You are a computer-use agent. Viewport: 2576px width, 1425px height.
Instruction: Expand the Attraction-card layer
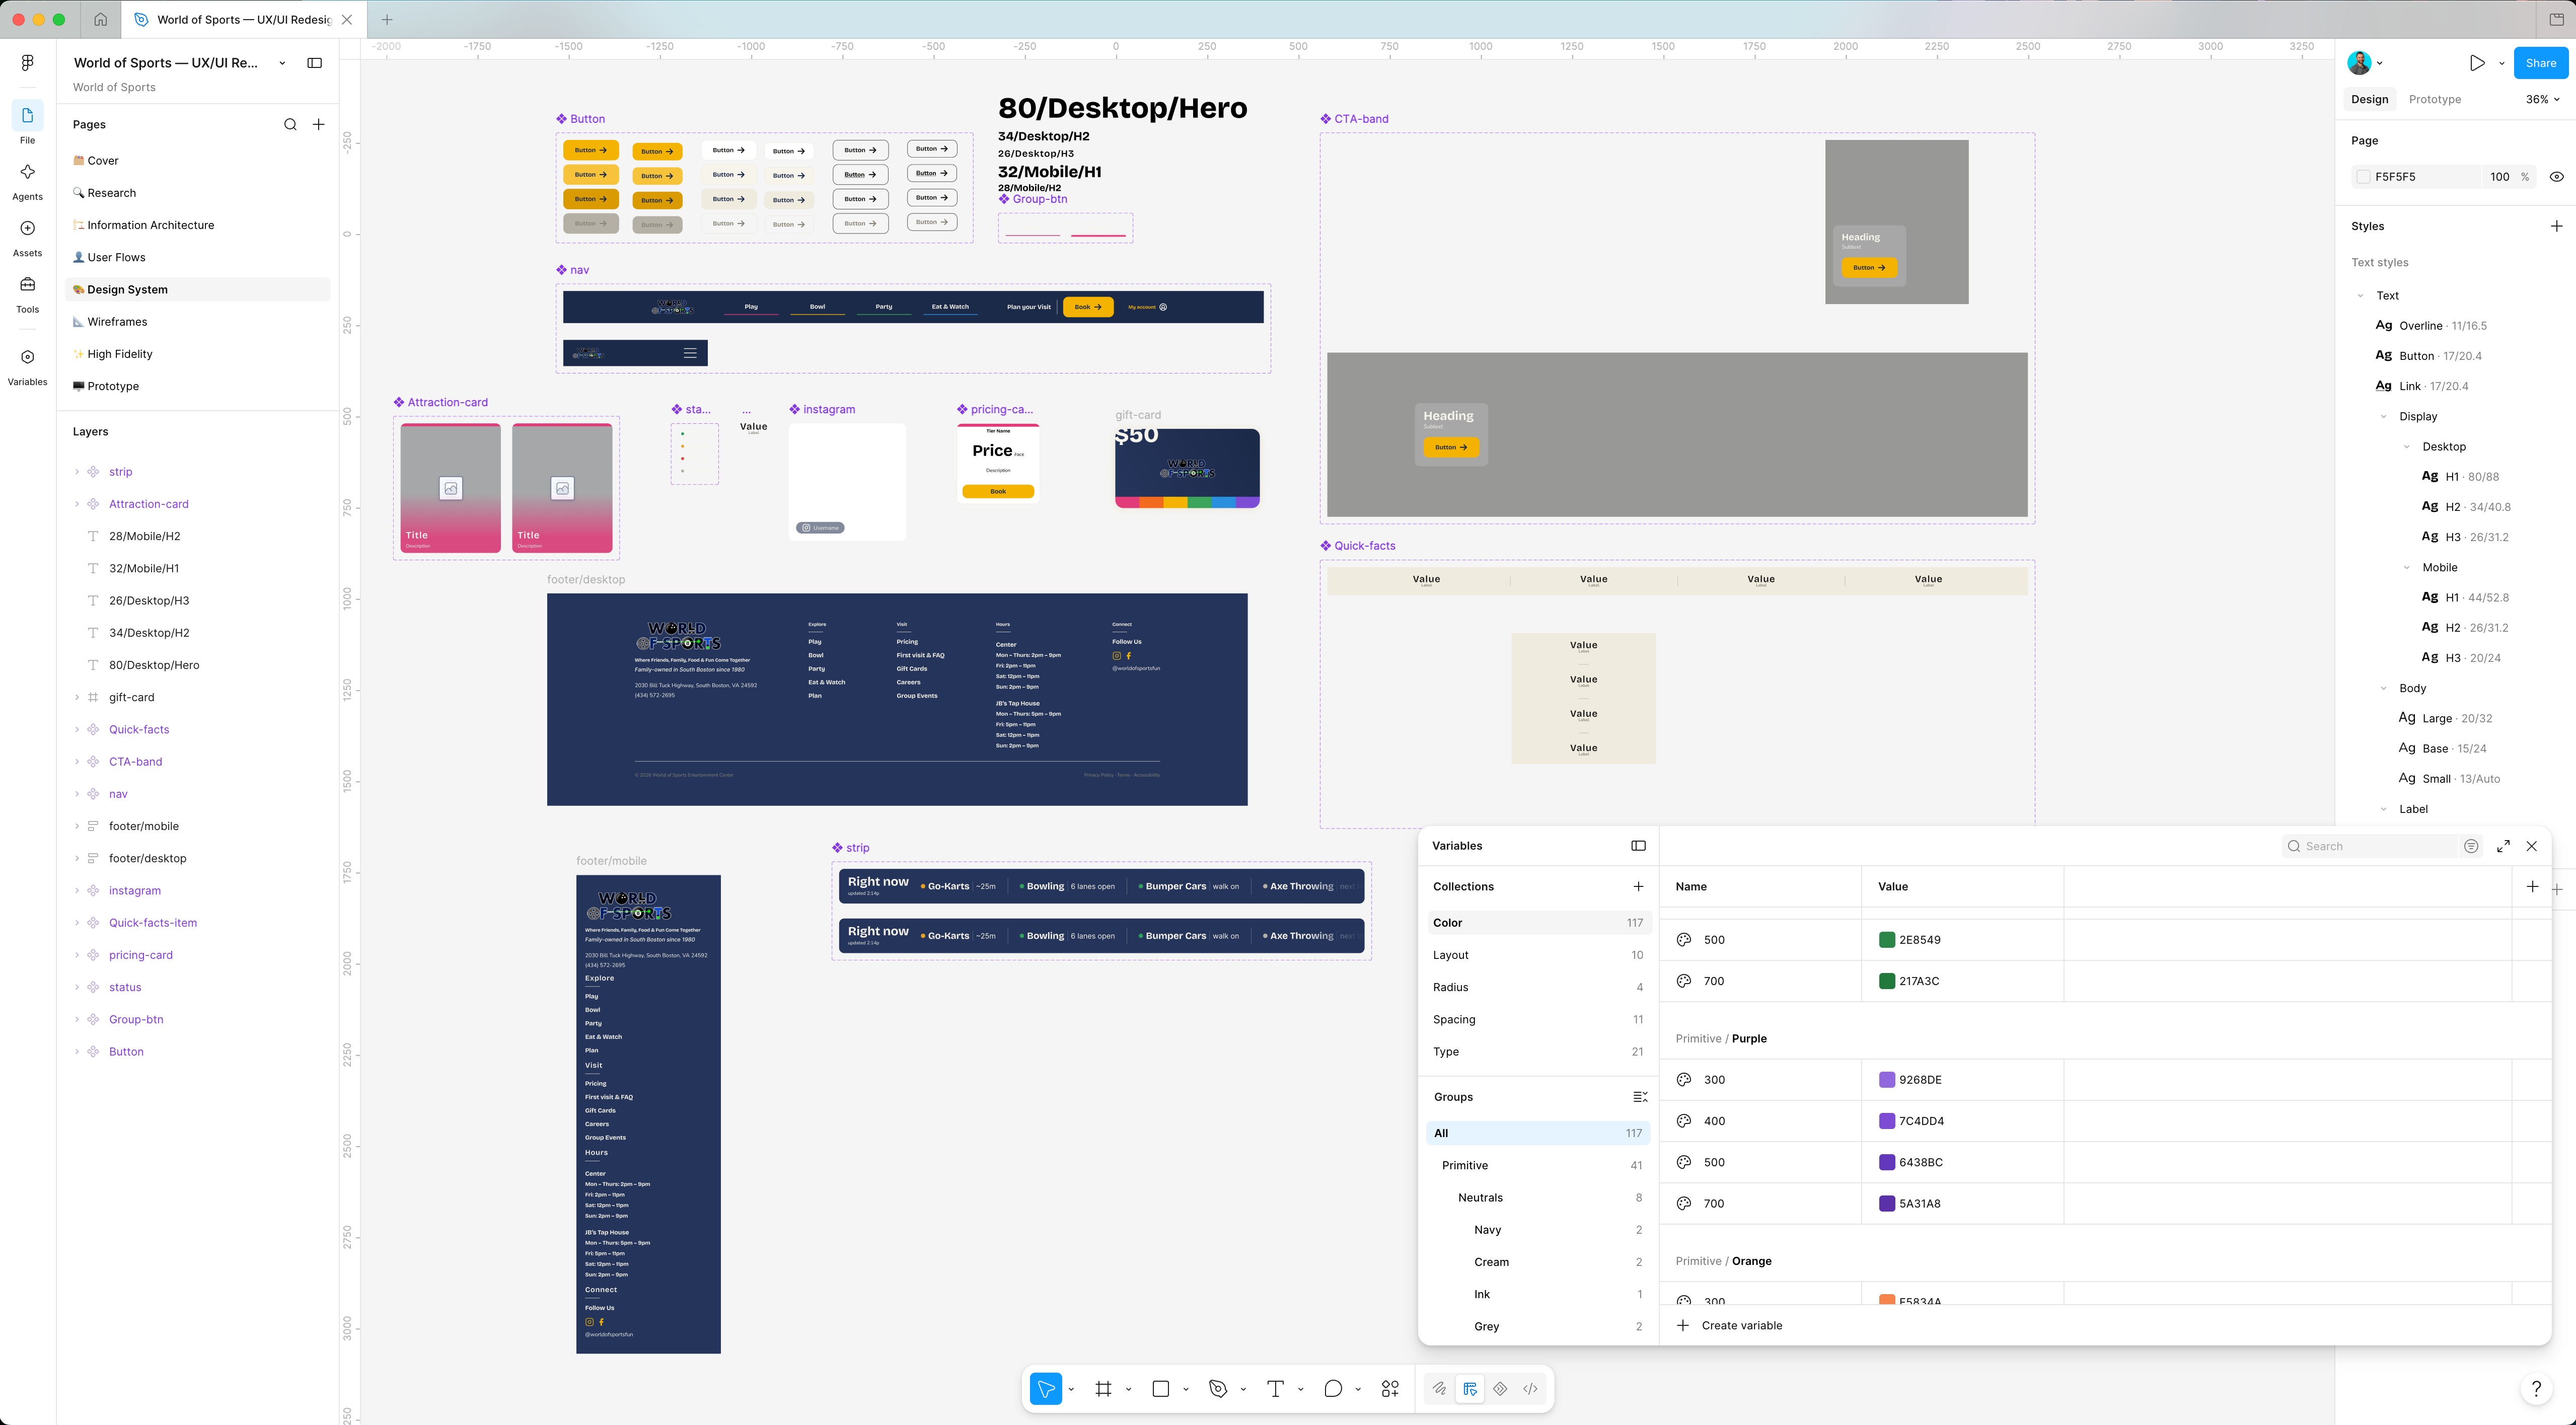pyautogui.click(x=77, y=504)
